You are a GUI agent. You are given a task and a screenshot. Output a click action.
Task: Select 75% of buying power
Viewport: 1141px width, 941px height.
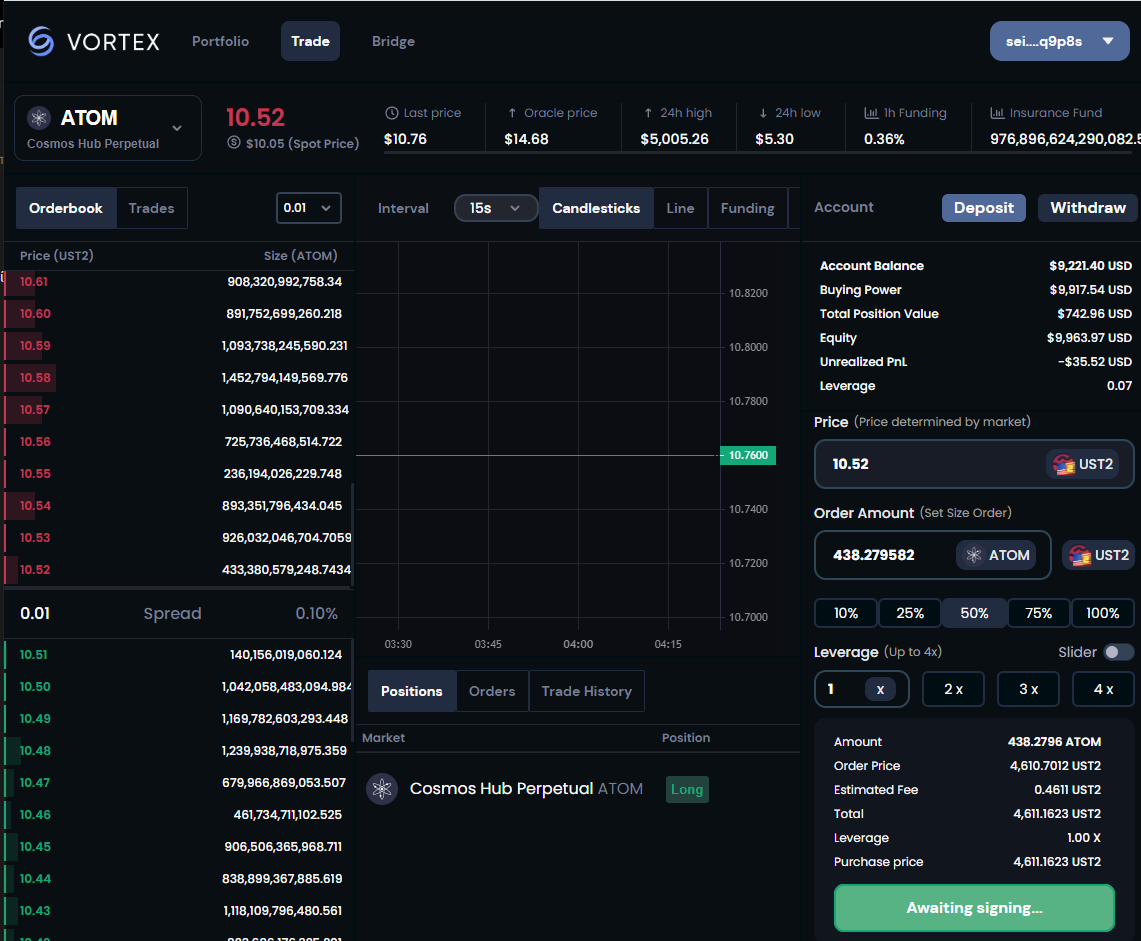(1038, 613)
